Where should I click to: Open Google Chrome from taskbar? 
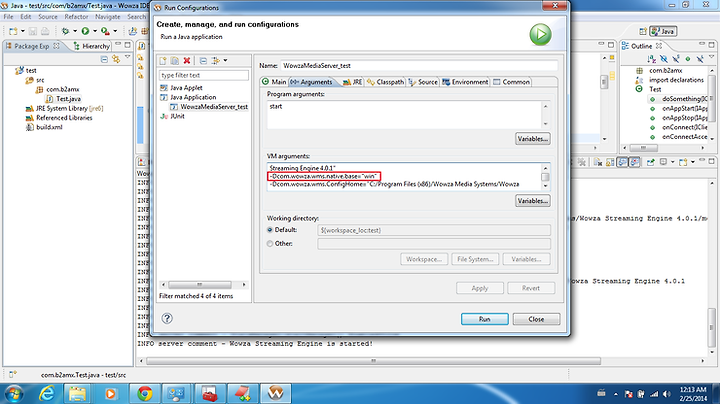click(145, 394)
